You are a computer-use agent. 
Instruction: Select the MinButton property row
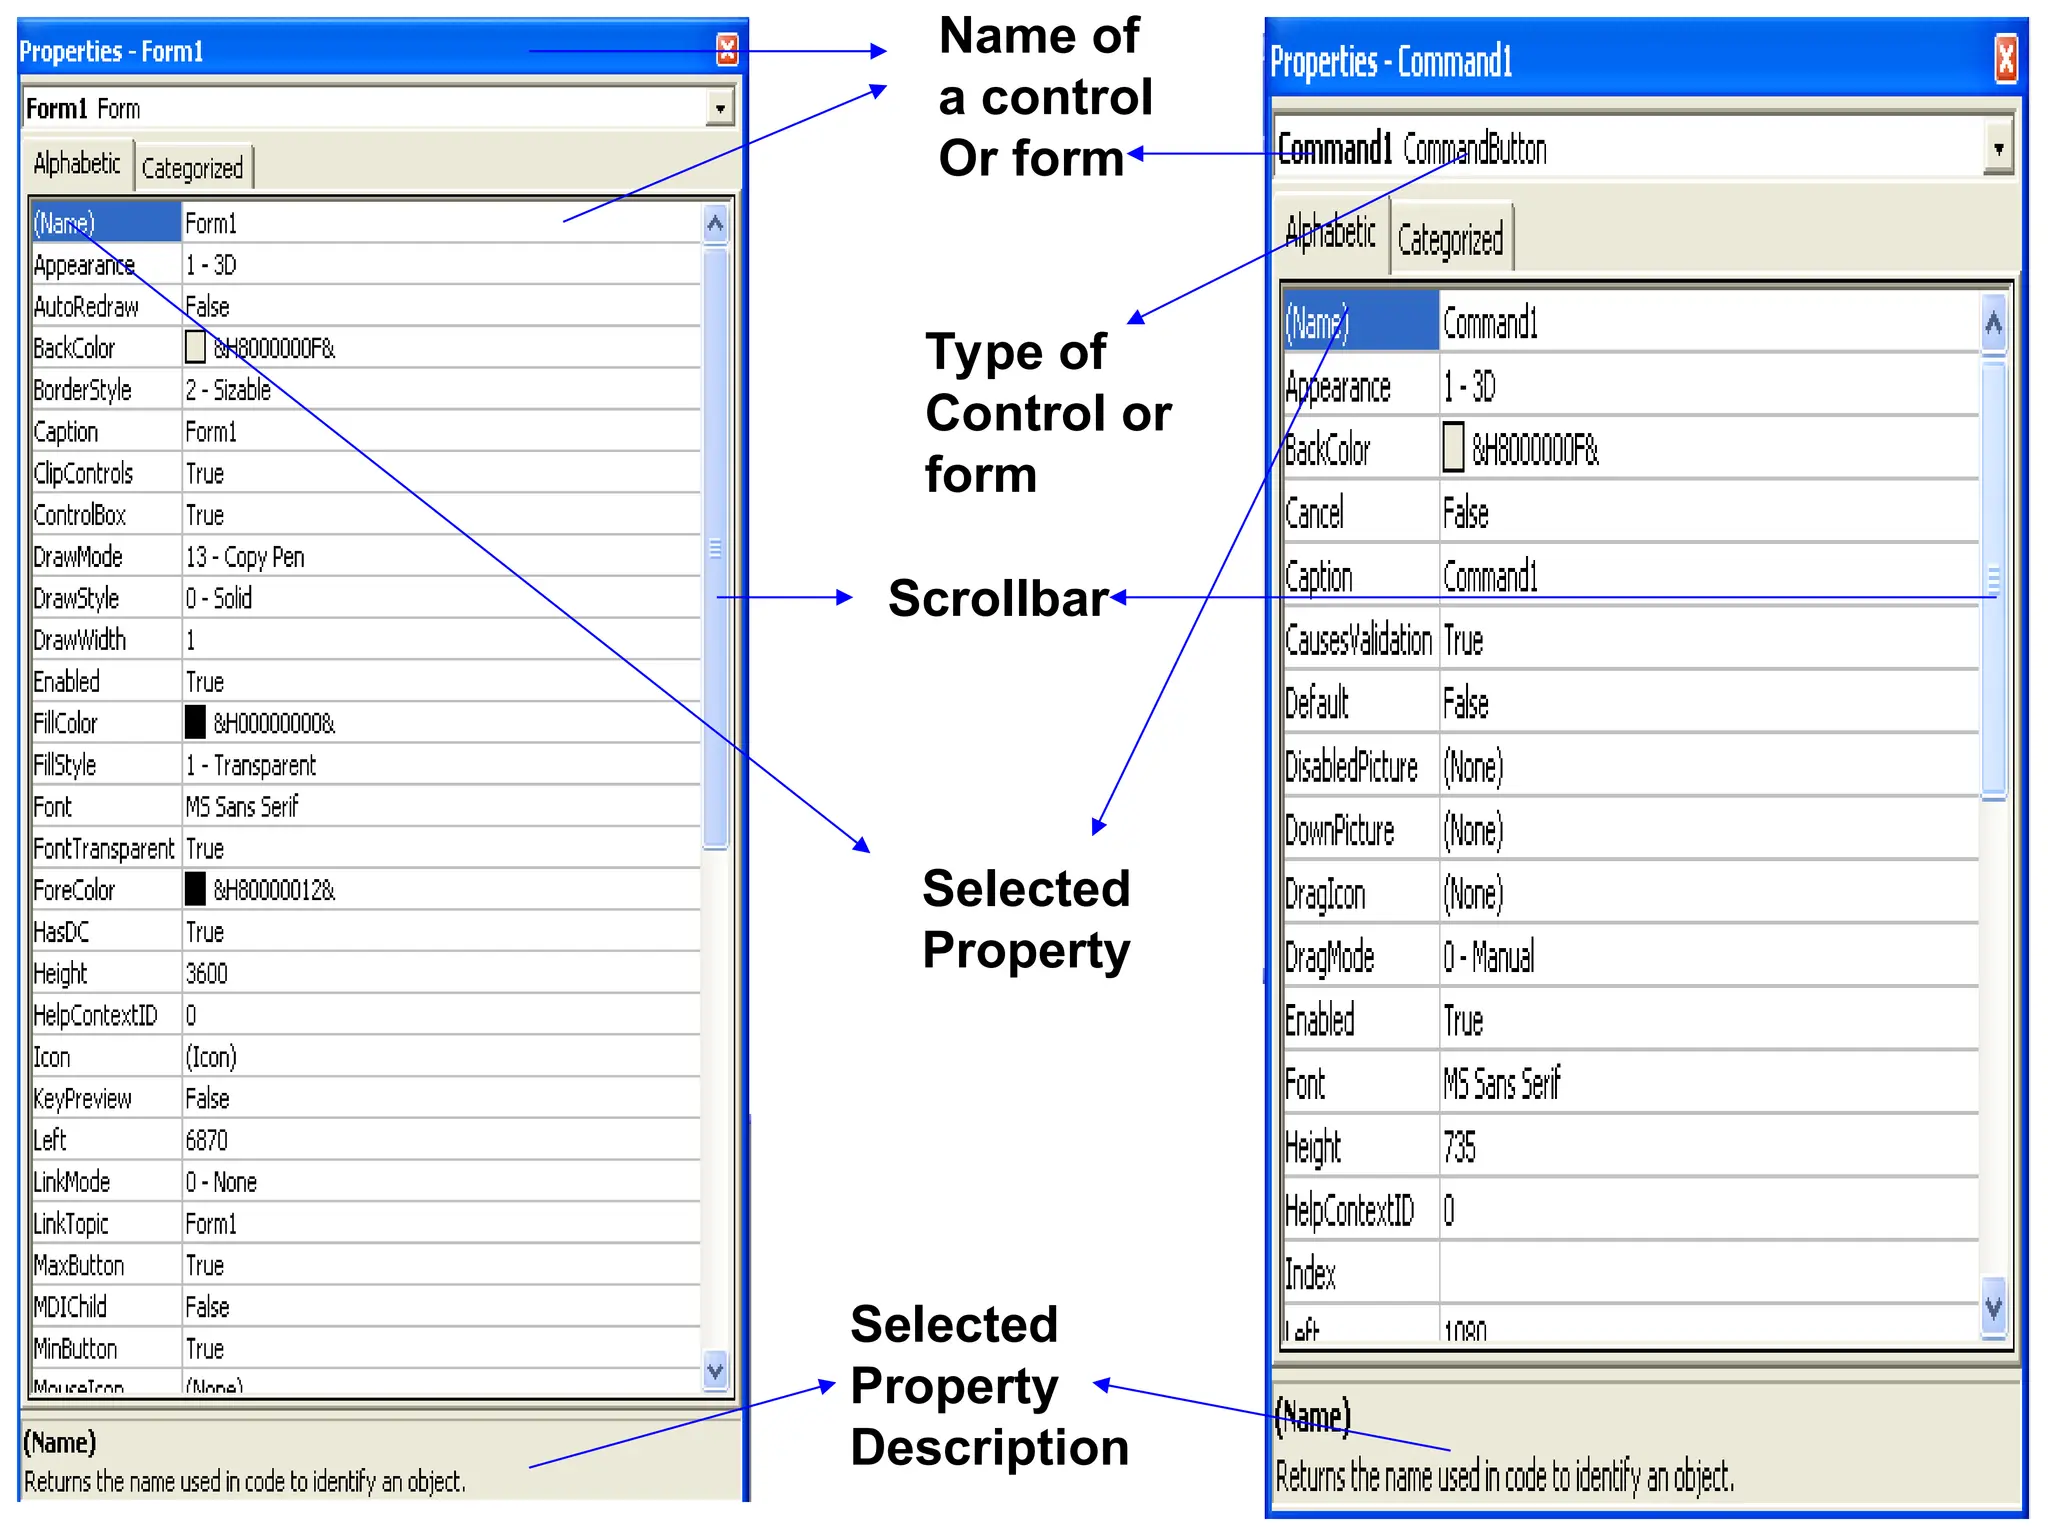pos(366,1349)
